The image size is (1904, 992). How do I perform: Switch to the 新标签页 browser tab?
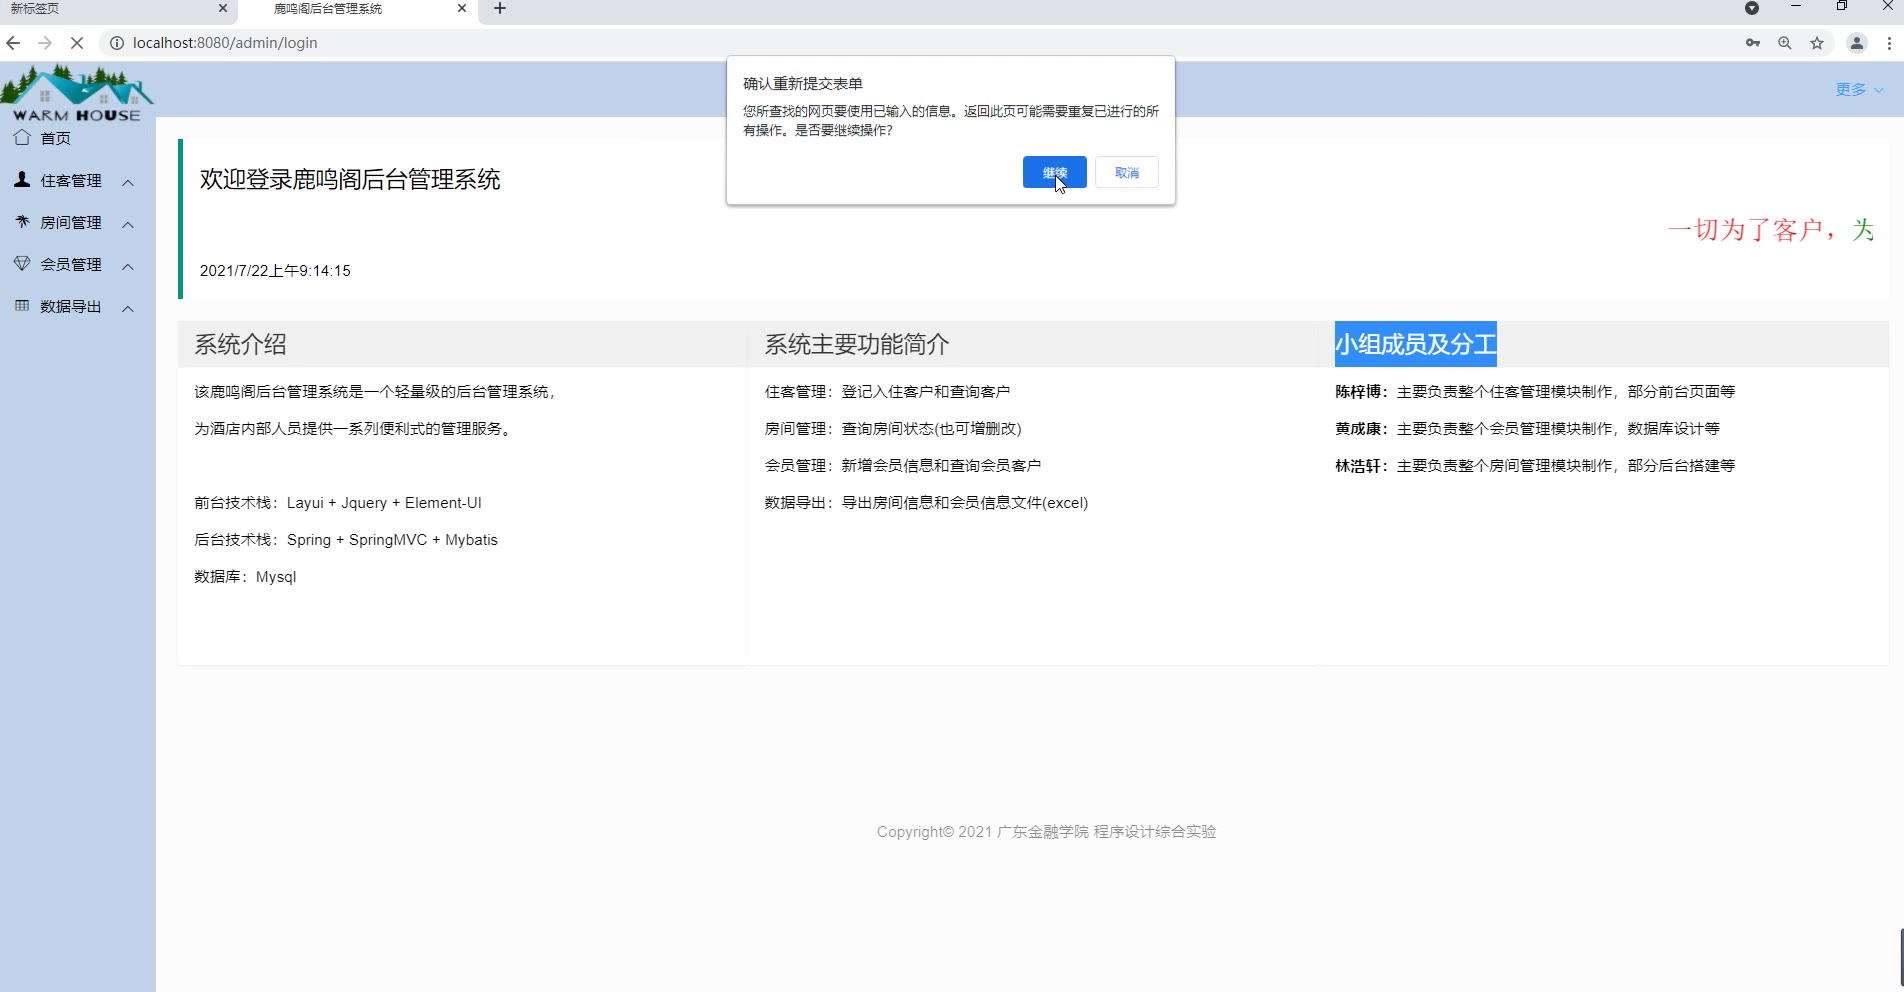pos(110,9)
